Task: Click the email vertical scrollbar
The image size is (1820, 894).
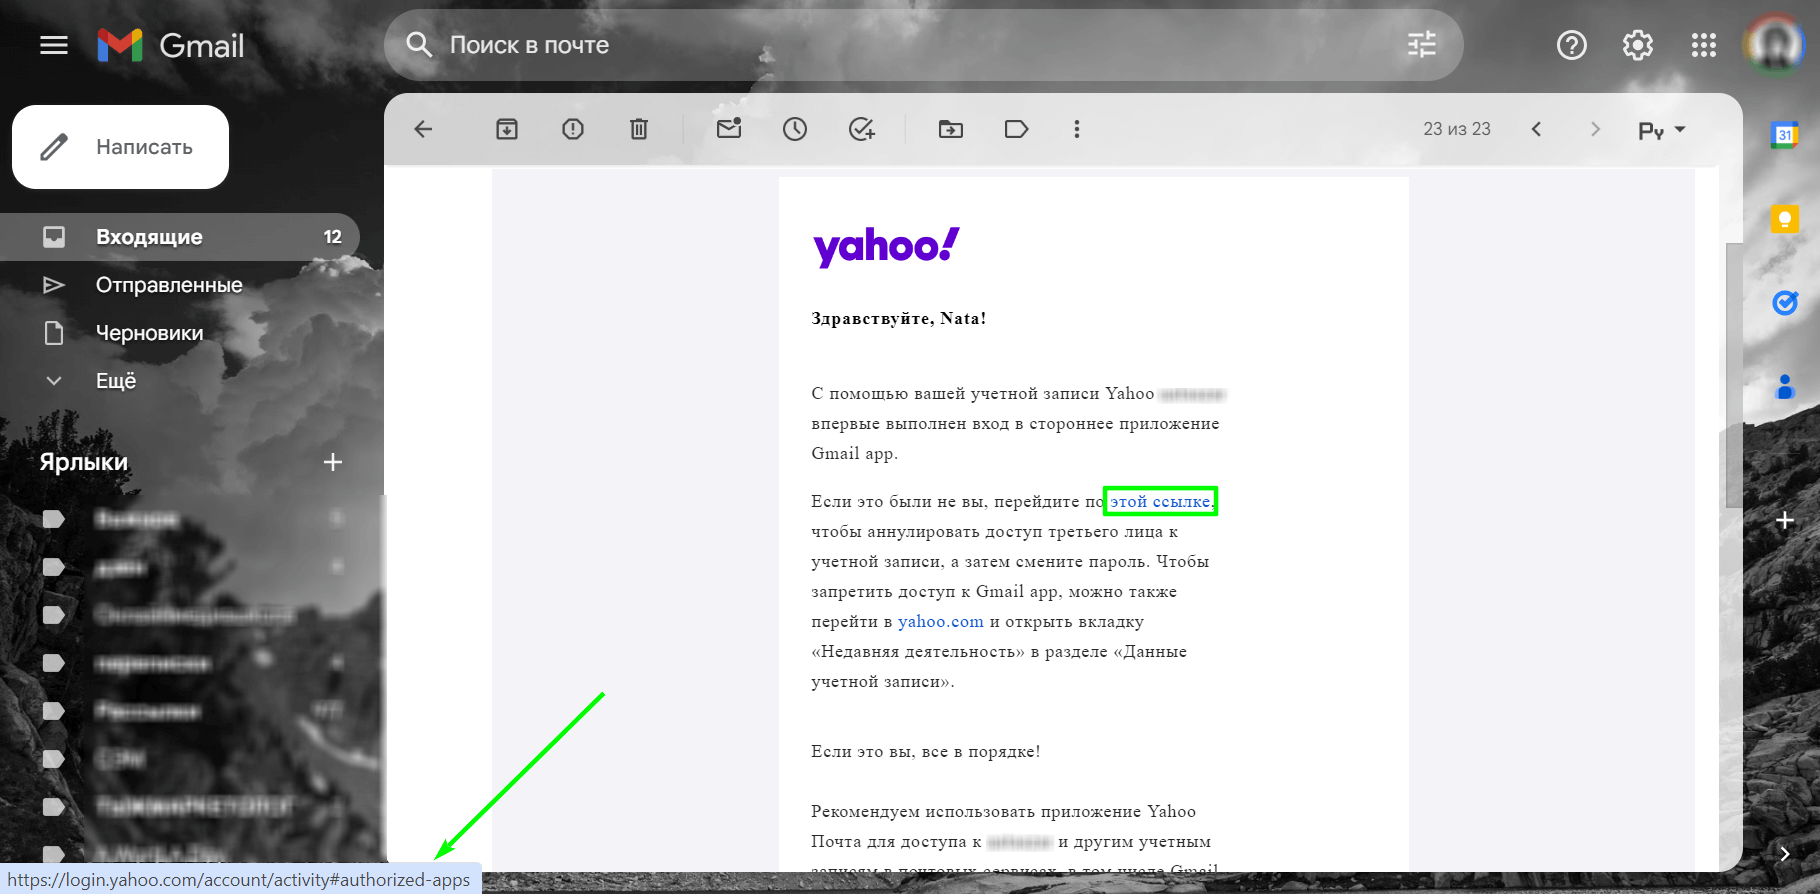Action: (x=1734, y=375)
